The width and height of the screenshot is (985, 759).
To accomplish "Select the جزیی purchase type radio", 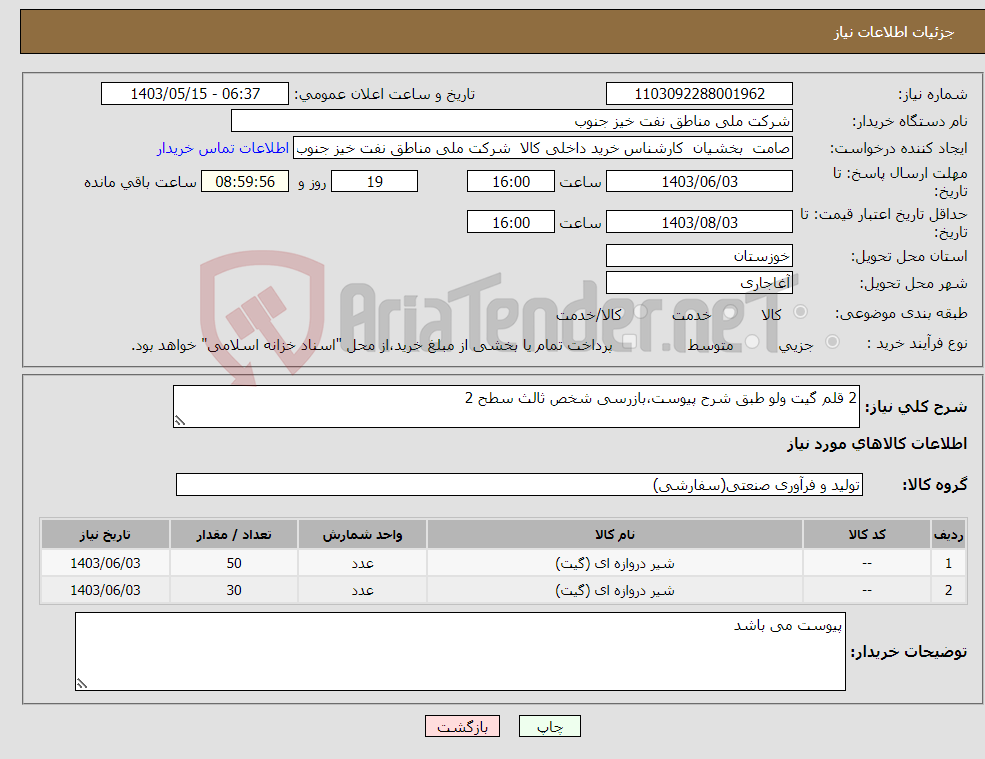I will point(832,342).
